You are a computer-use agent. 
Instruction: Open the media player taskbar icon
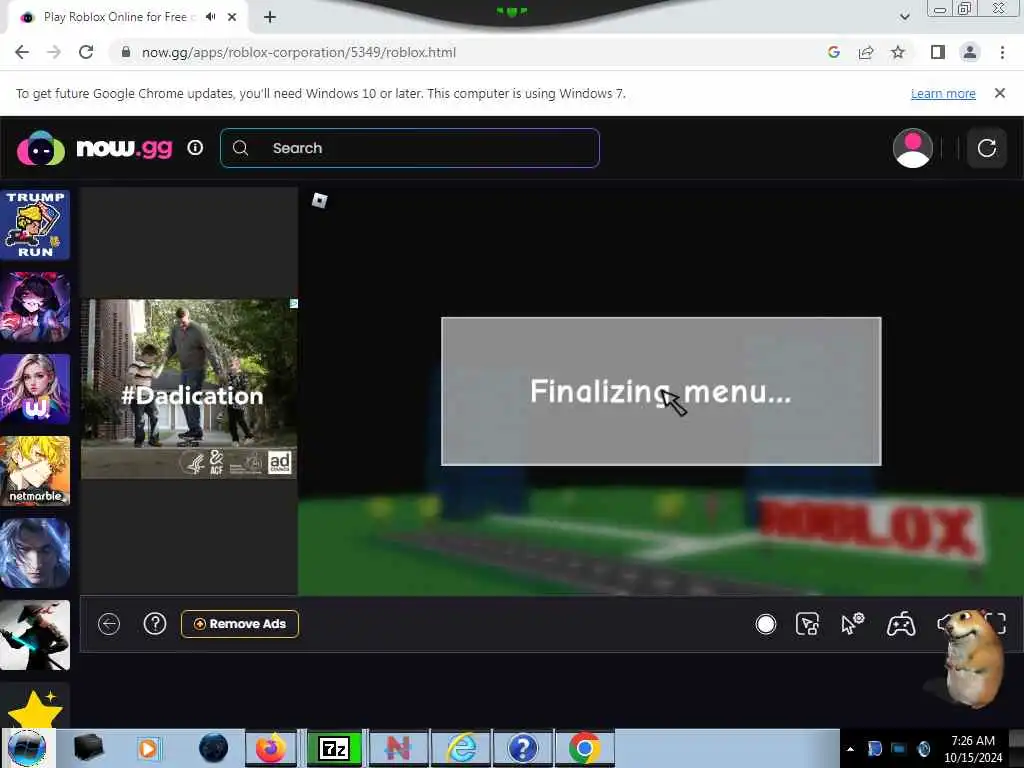pos(148,748)
